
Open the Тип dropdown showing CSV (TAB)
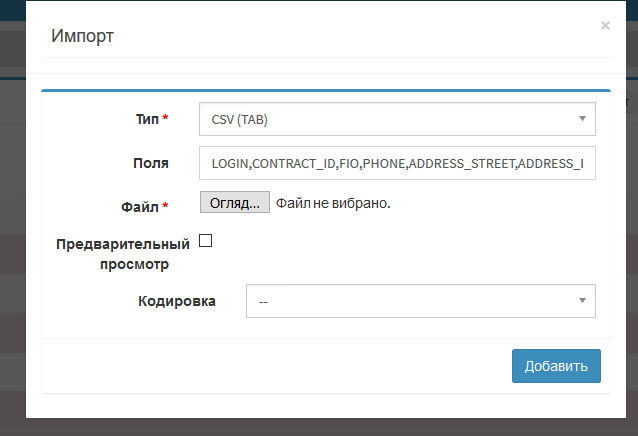click(x=397, y=119)
